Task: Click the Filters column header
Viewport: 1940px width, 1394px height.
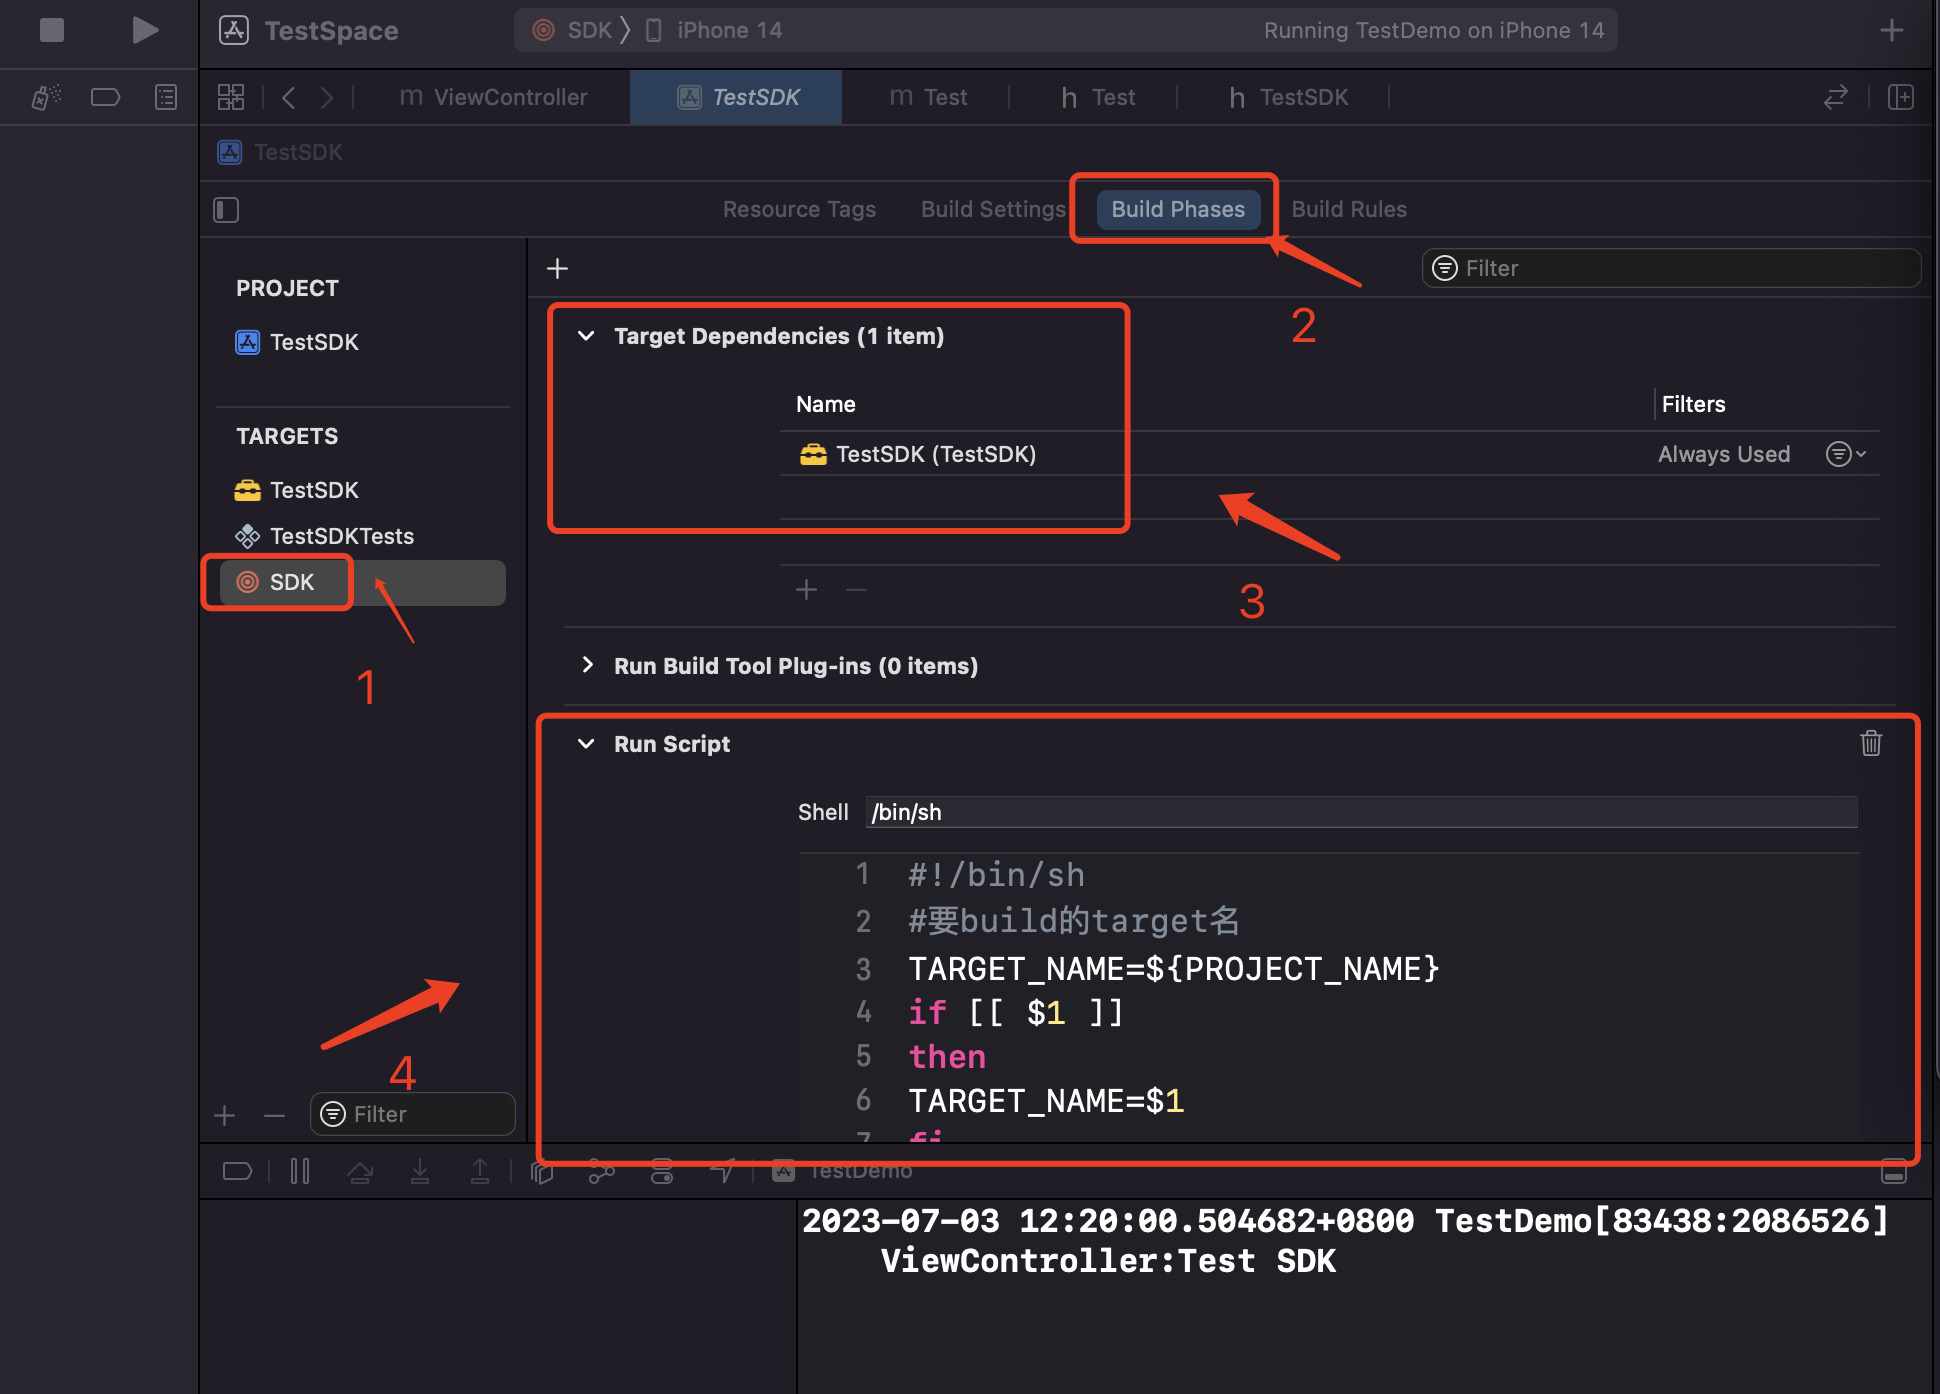Action: point(1693,404)
